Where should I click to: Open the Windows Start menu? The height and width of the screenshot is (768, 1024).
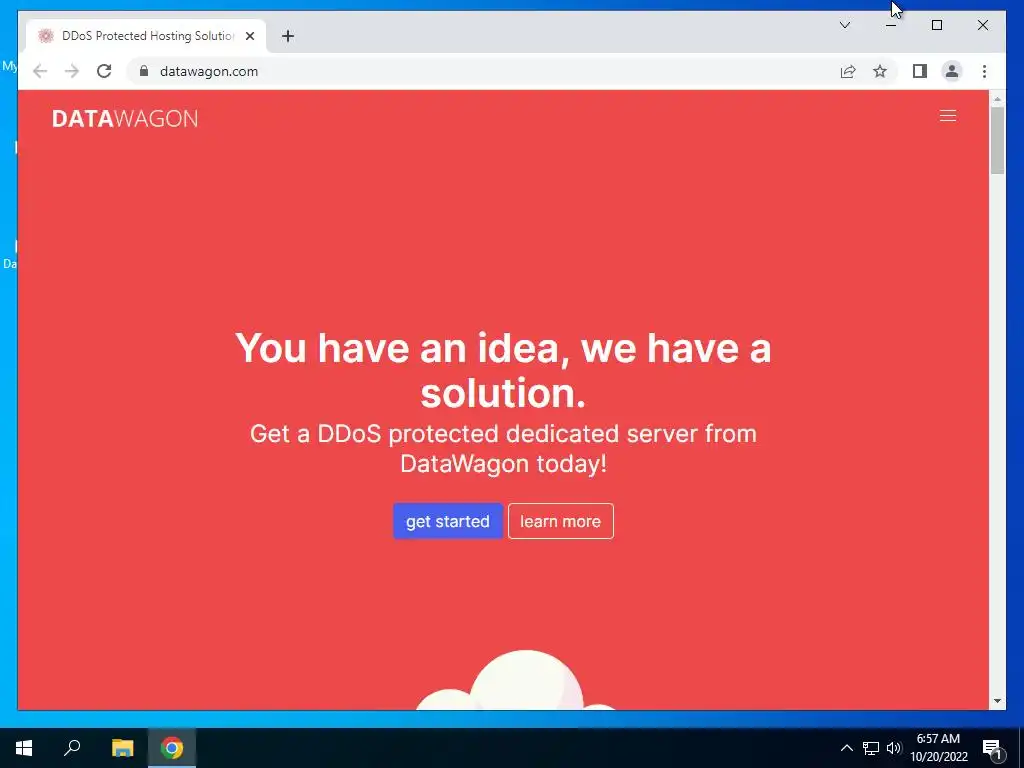pos(24,748)
